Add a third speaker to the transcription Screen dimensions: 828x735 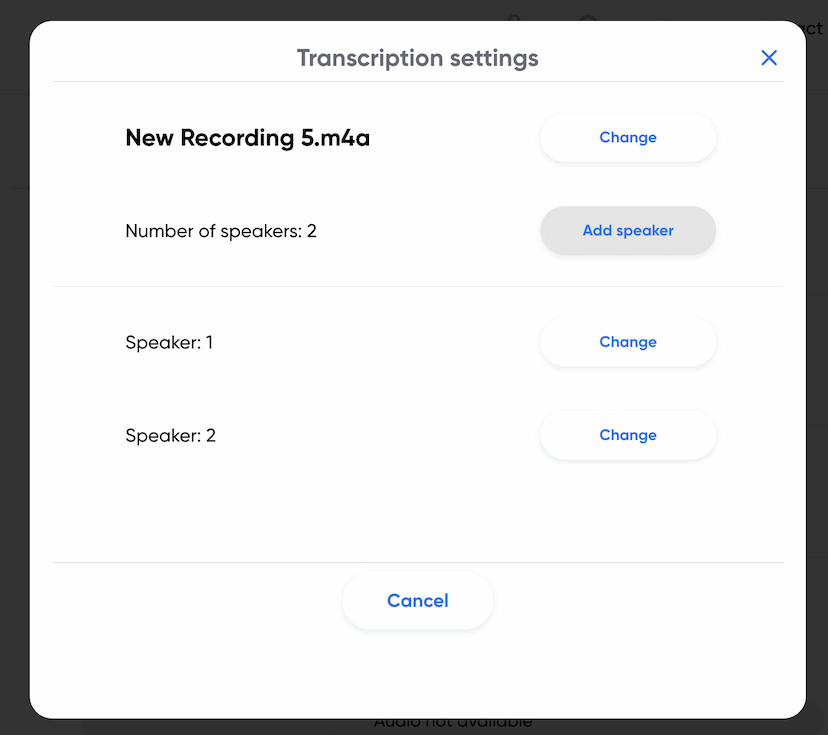click(627, 230)
